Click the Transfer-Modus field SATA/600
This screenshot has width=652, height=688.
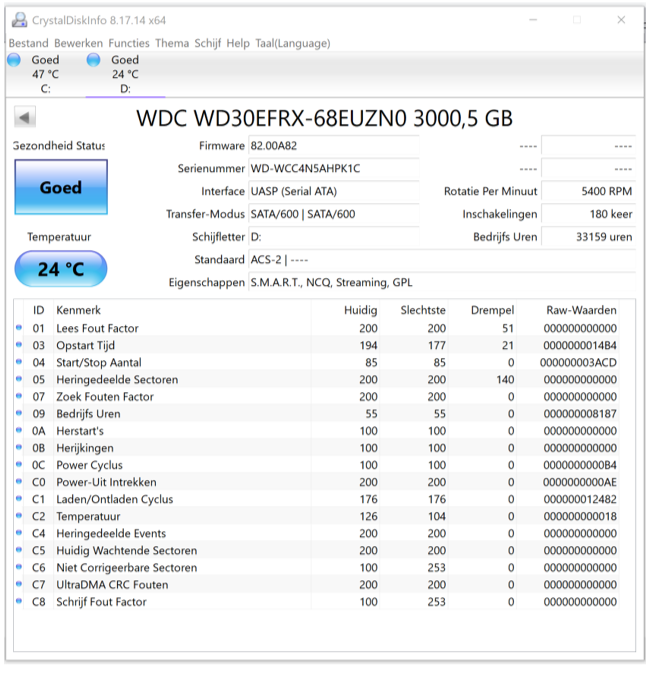pos(333,214)
